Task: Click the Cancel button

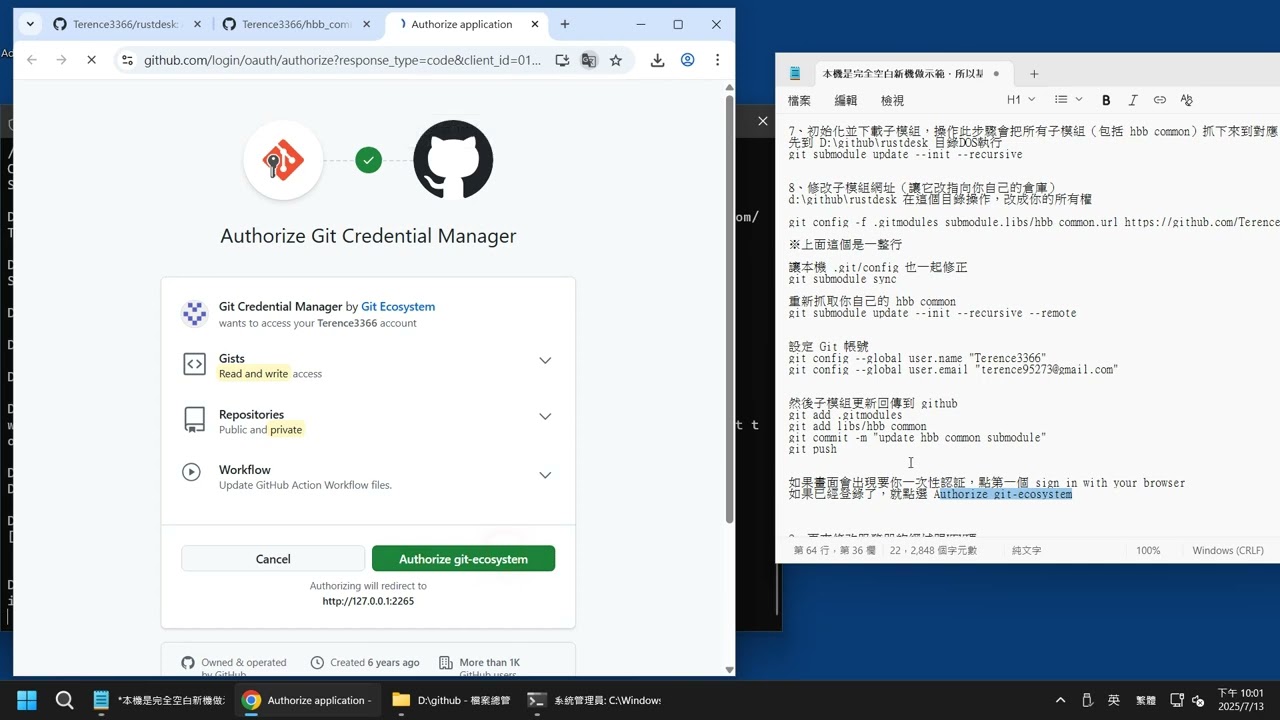Action: 273,559
